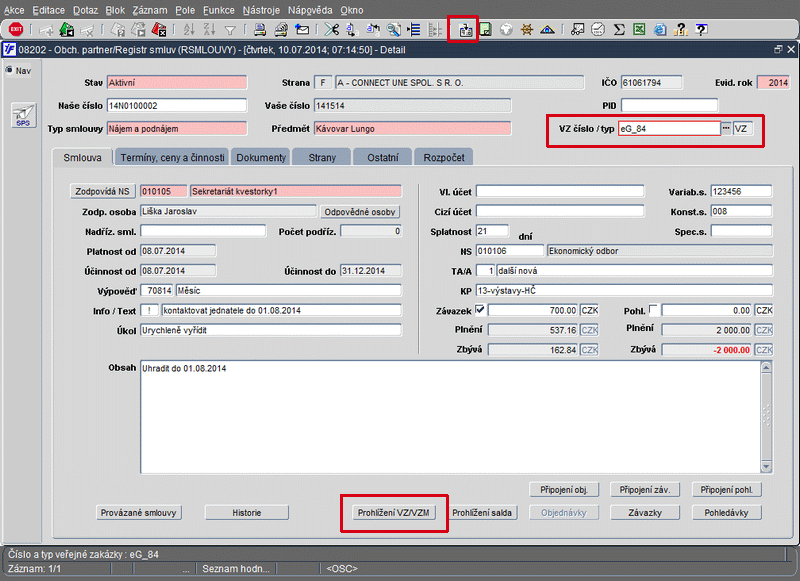Click the Zodpovídá NS button
Viewport: 800px width, 581px height.
tap(102, 191)
